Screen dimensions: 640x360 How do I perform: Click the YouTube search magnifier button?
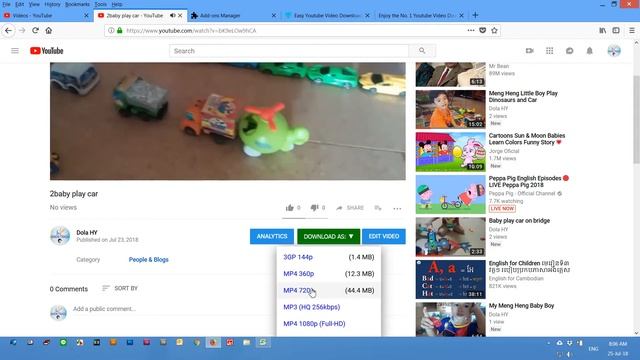click(x=422, y=51)
